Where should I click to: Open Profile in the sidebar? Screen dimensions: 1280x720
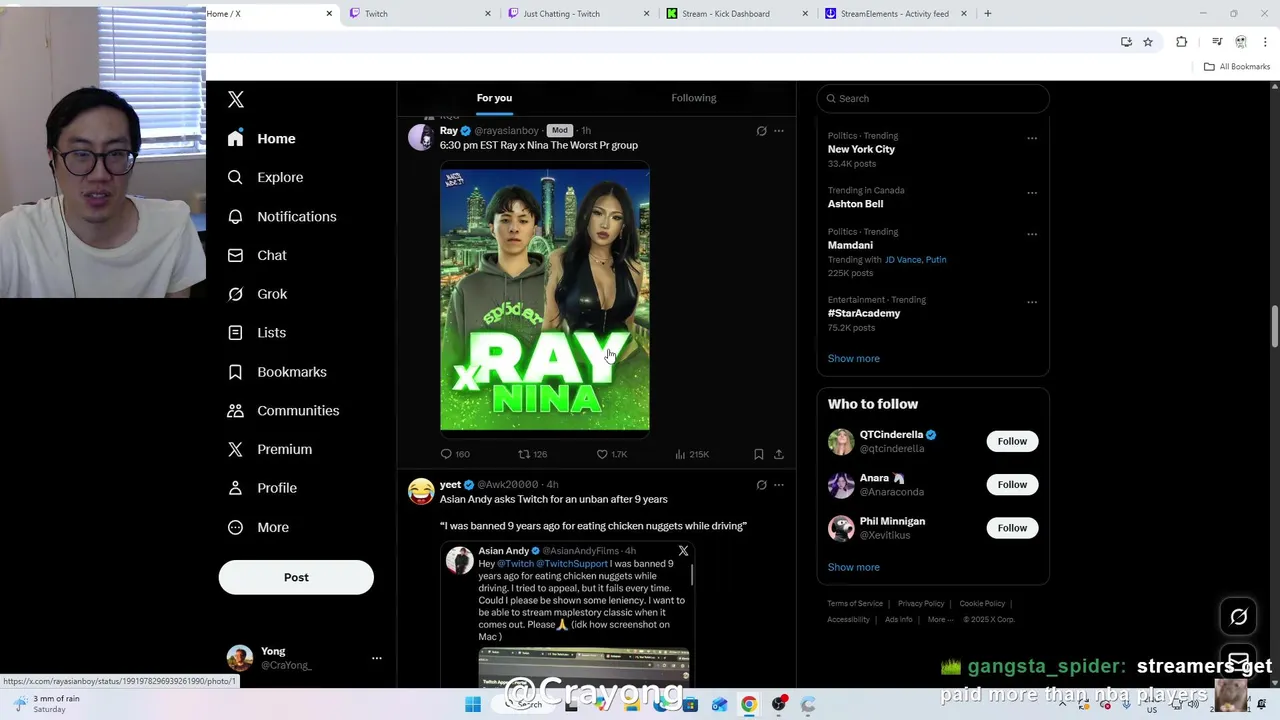coord(262,488)
